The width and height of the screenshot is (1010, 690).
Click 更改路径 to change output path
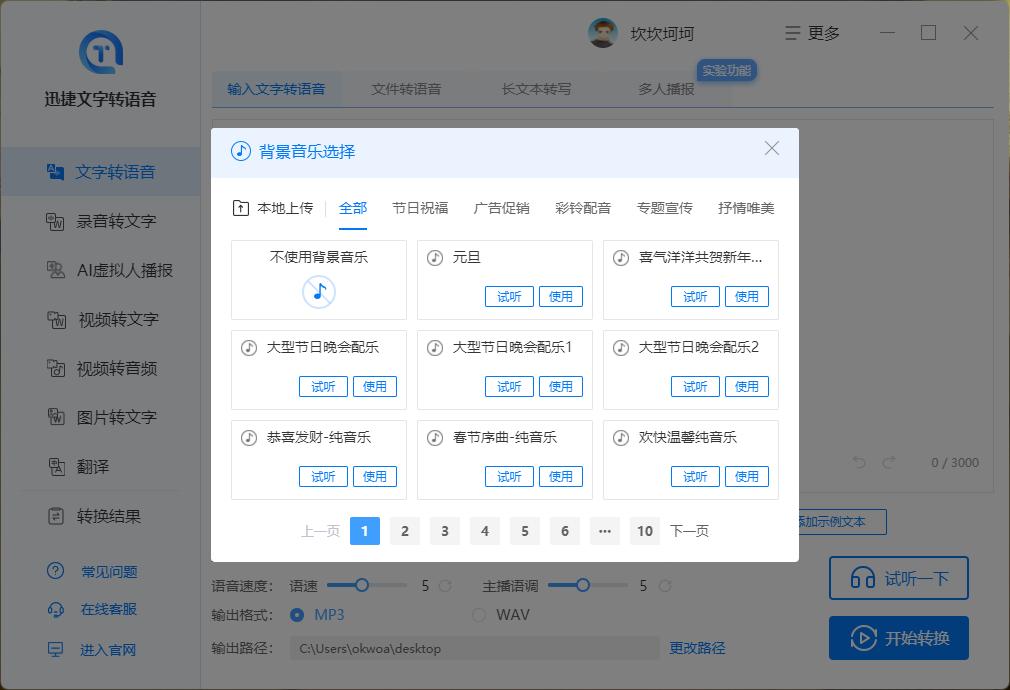point(697,648)
